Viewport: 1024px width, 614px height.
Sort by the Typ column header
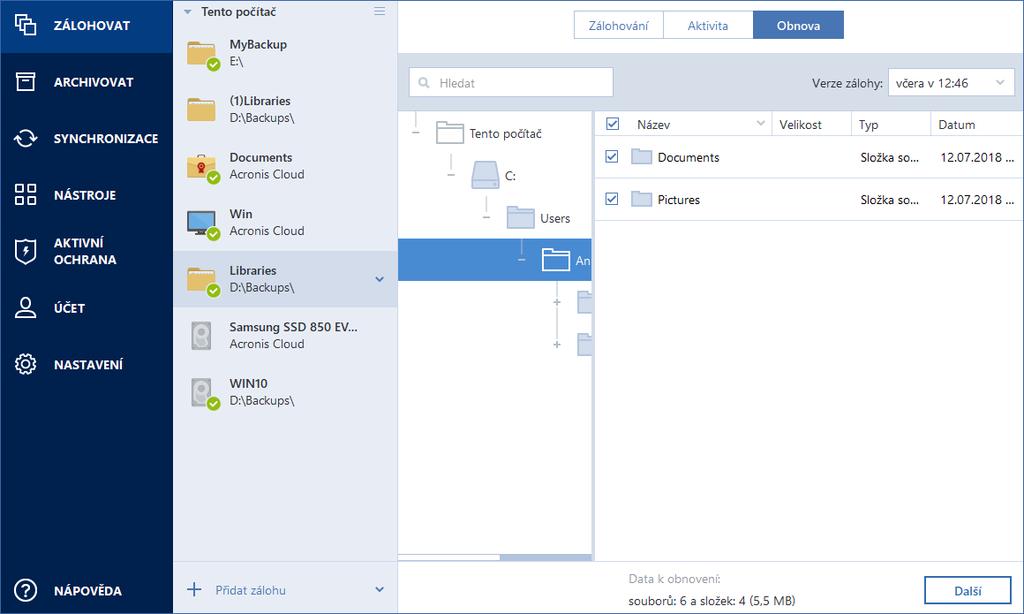869,125
